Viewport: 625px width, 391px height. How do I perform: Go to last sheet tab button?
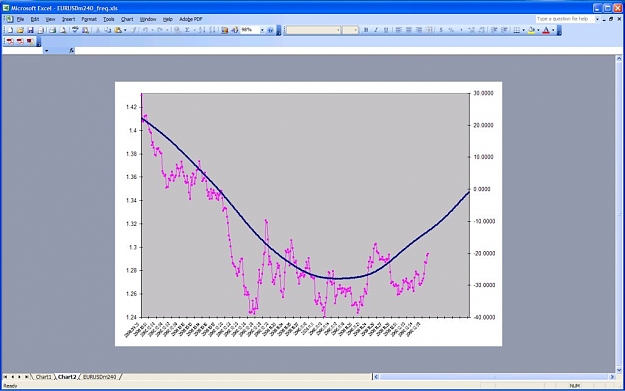(27, 377)
